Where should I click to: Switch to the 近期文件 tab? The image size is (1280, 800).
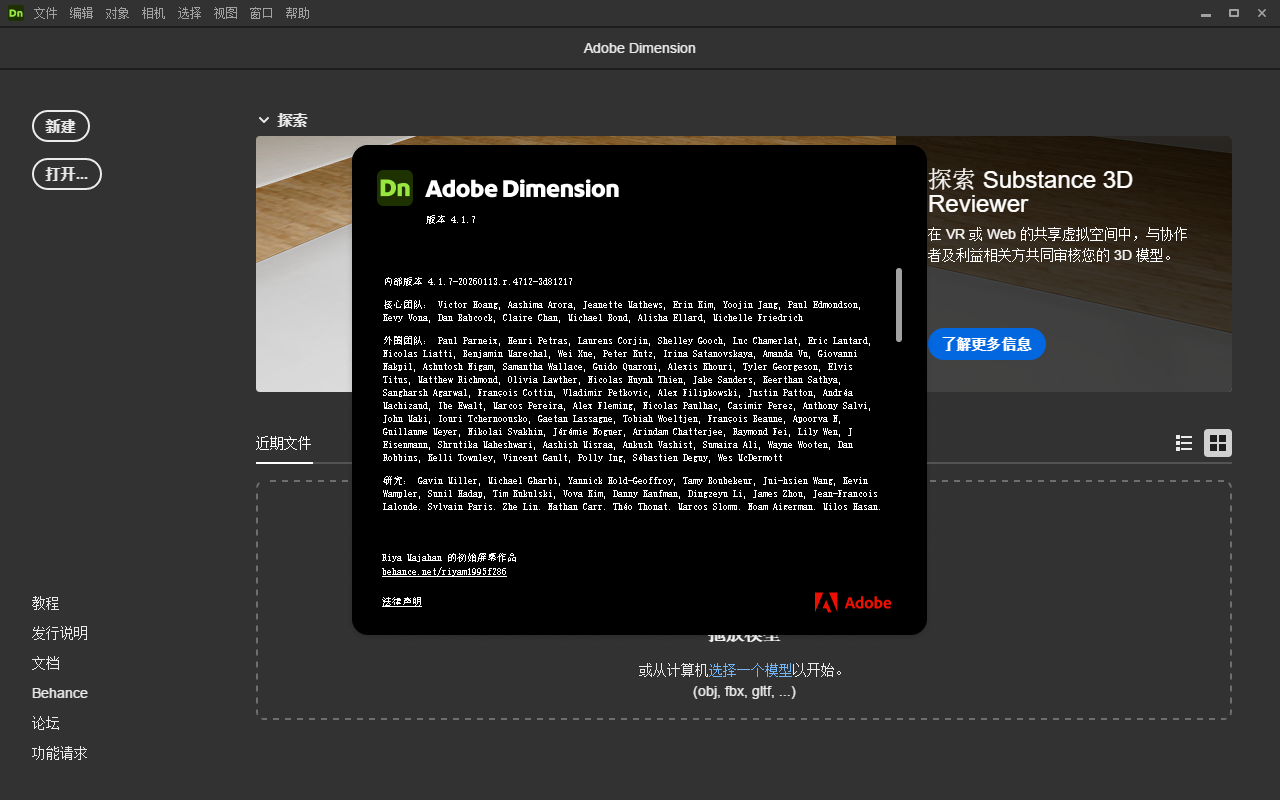pyautogui.click(x=284, y=442)
